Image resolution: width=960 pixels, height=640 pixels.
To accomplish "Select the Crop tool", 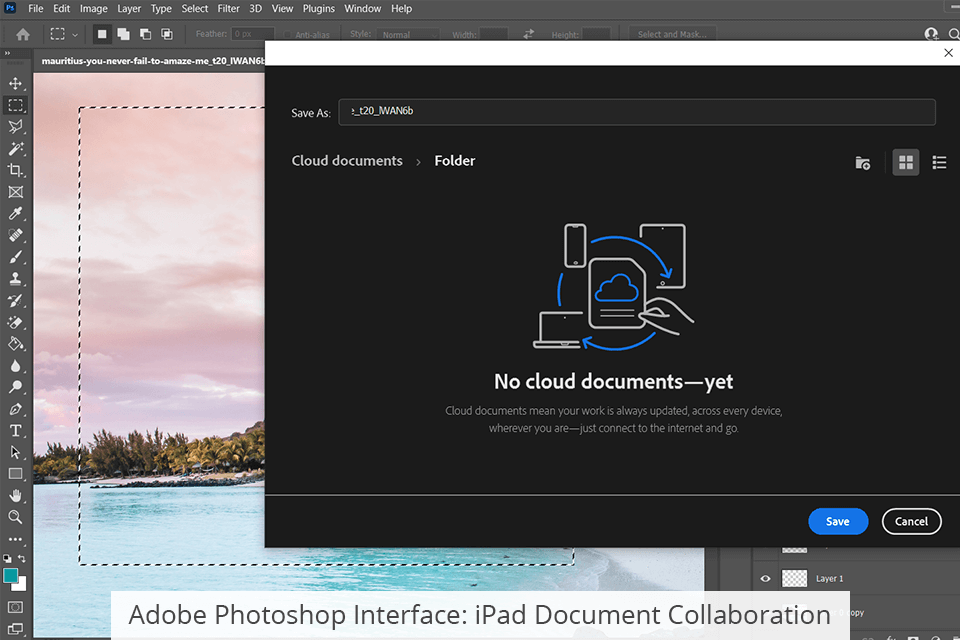I will point(15,170).
